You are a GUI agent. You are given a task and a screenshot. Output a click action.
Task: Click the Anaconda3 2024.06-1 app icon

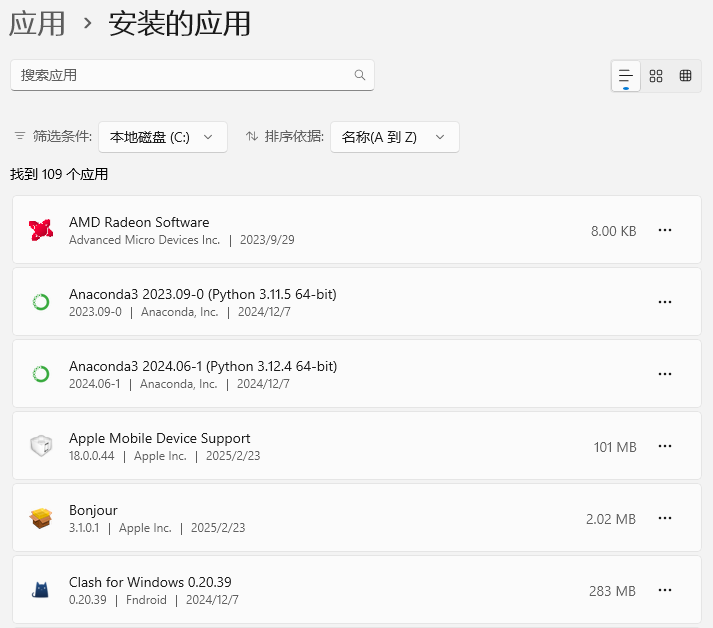[40, 374]
